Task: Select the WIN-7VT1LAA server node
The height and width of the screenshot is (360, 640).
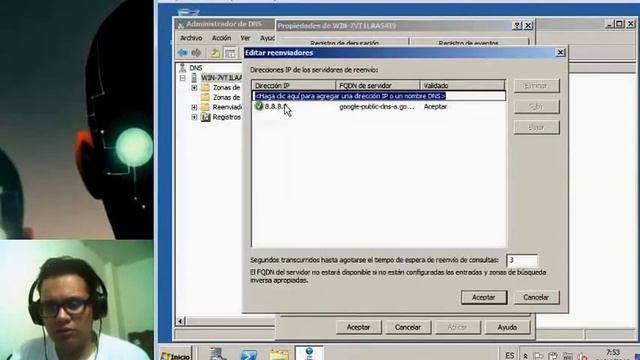Action: [221, 78]
